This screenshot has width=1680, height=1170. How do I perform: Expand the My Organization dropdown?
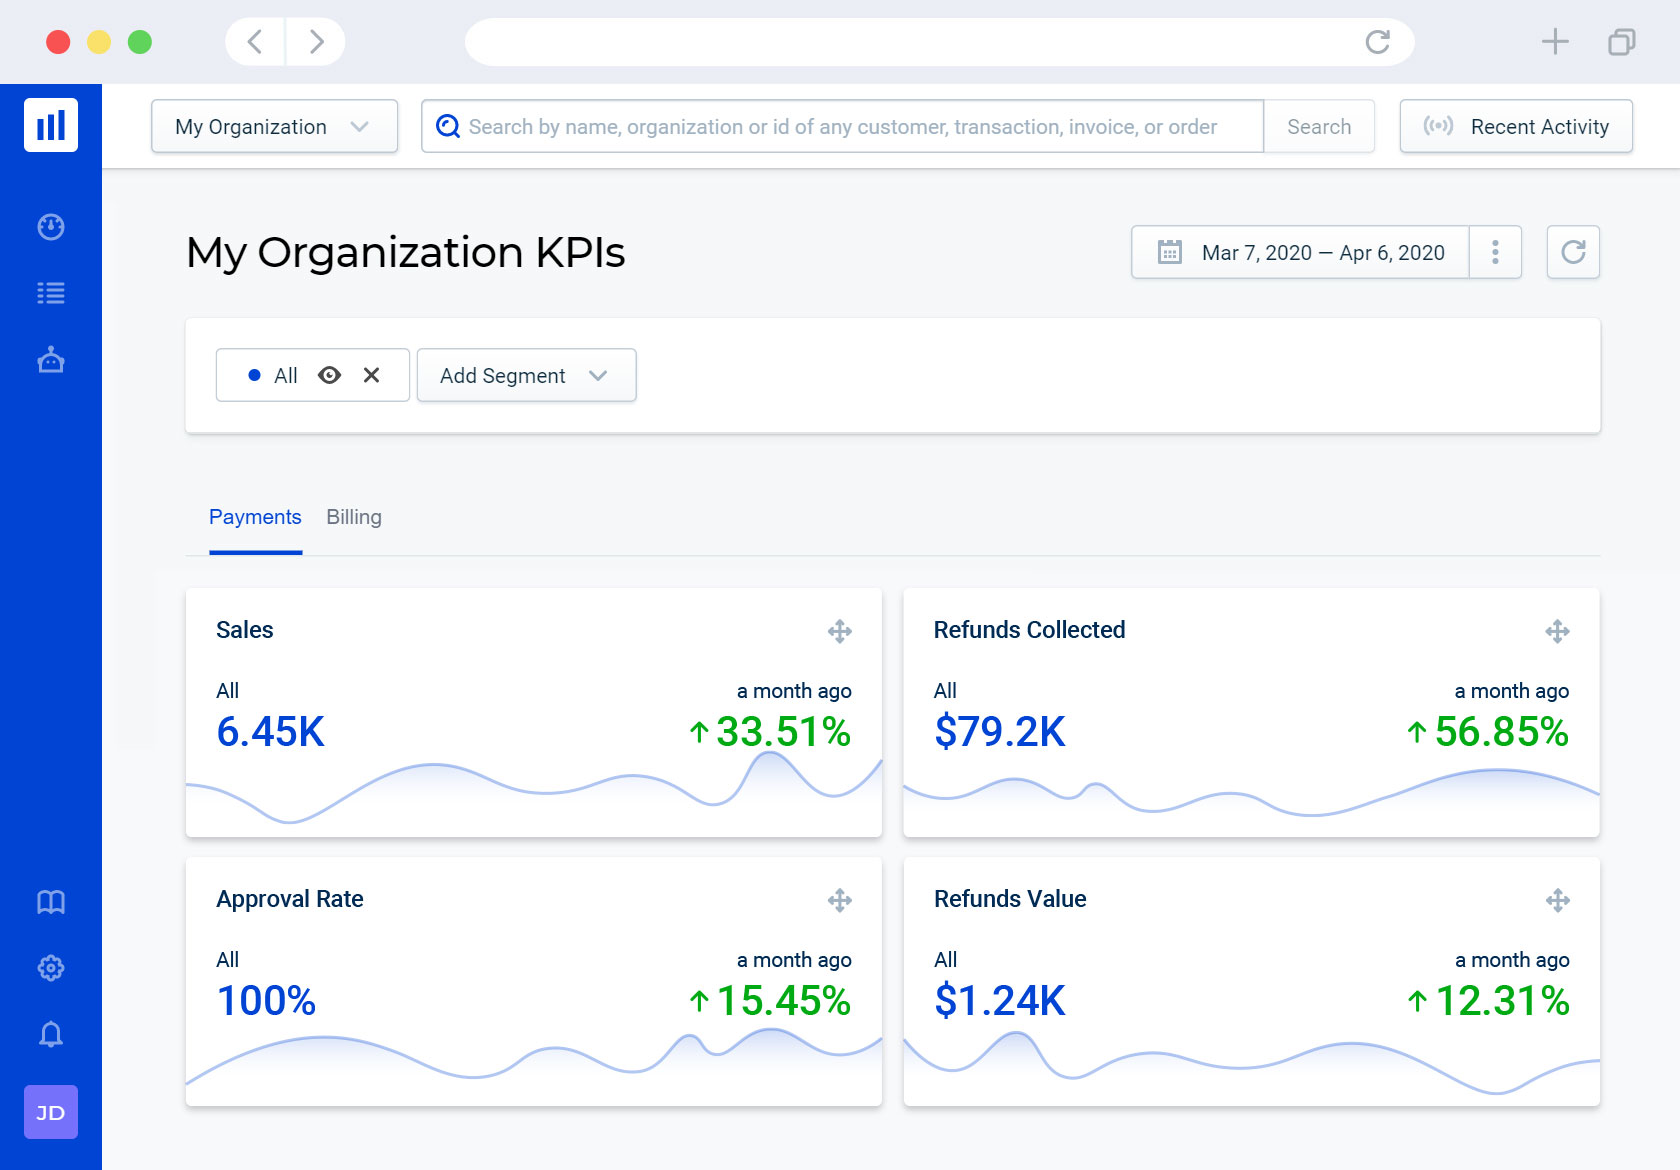[x=274, y=127]
